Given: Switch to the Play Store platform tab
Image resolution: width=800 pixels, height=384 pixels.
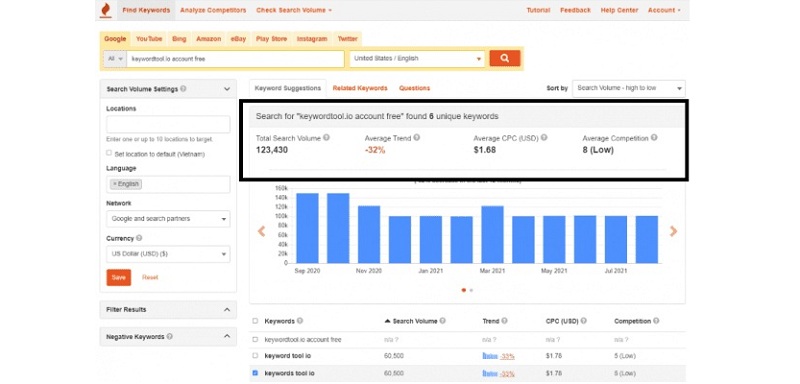Looking at the screenshot, I should pos(271,39).
